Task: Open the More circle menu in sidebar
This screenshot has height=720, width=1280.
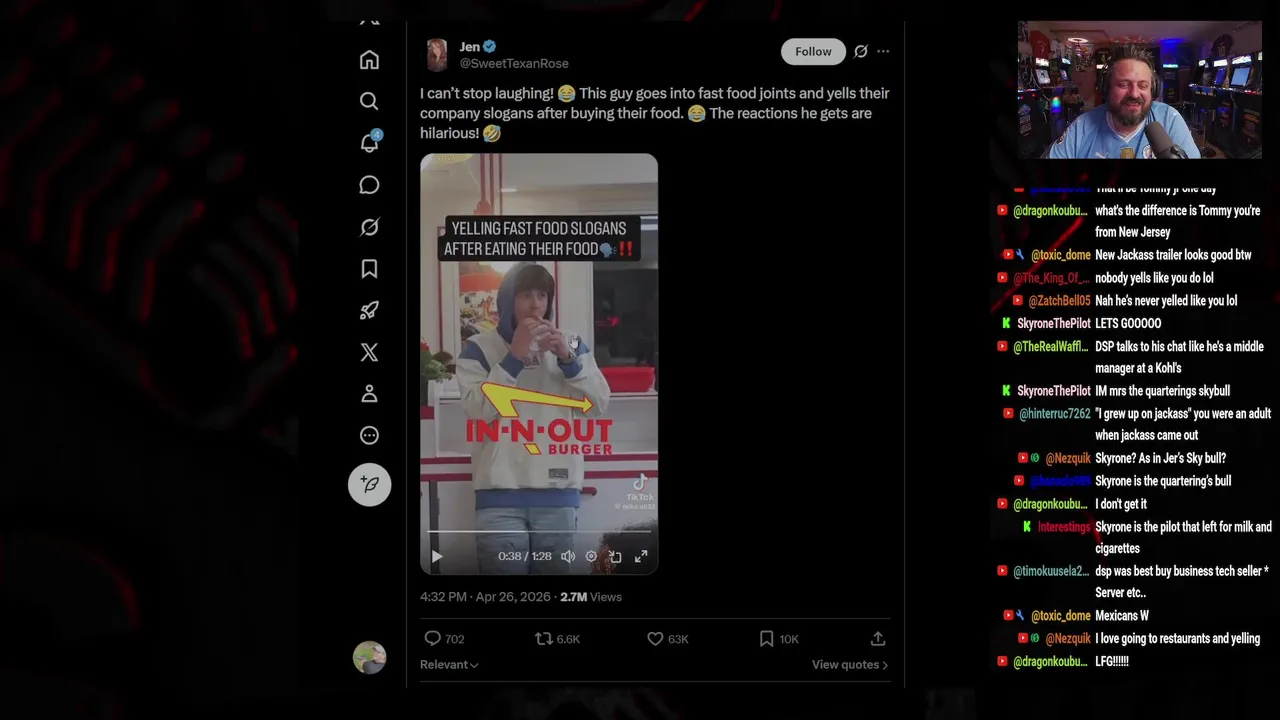Action: (369, 435)
